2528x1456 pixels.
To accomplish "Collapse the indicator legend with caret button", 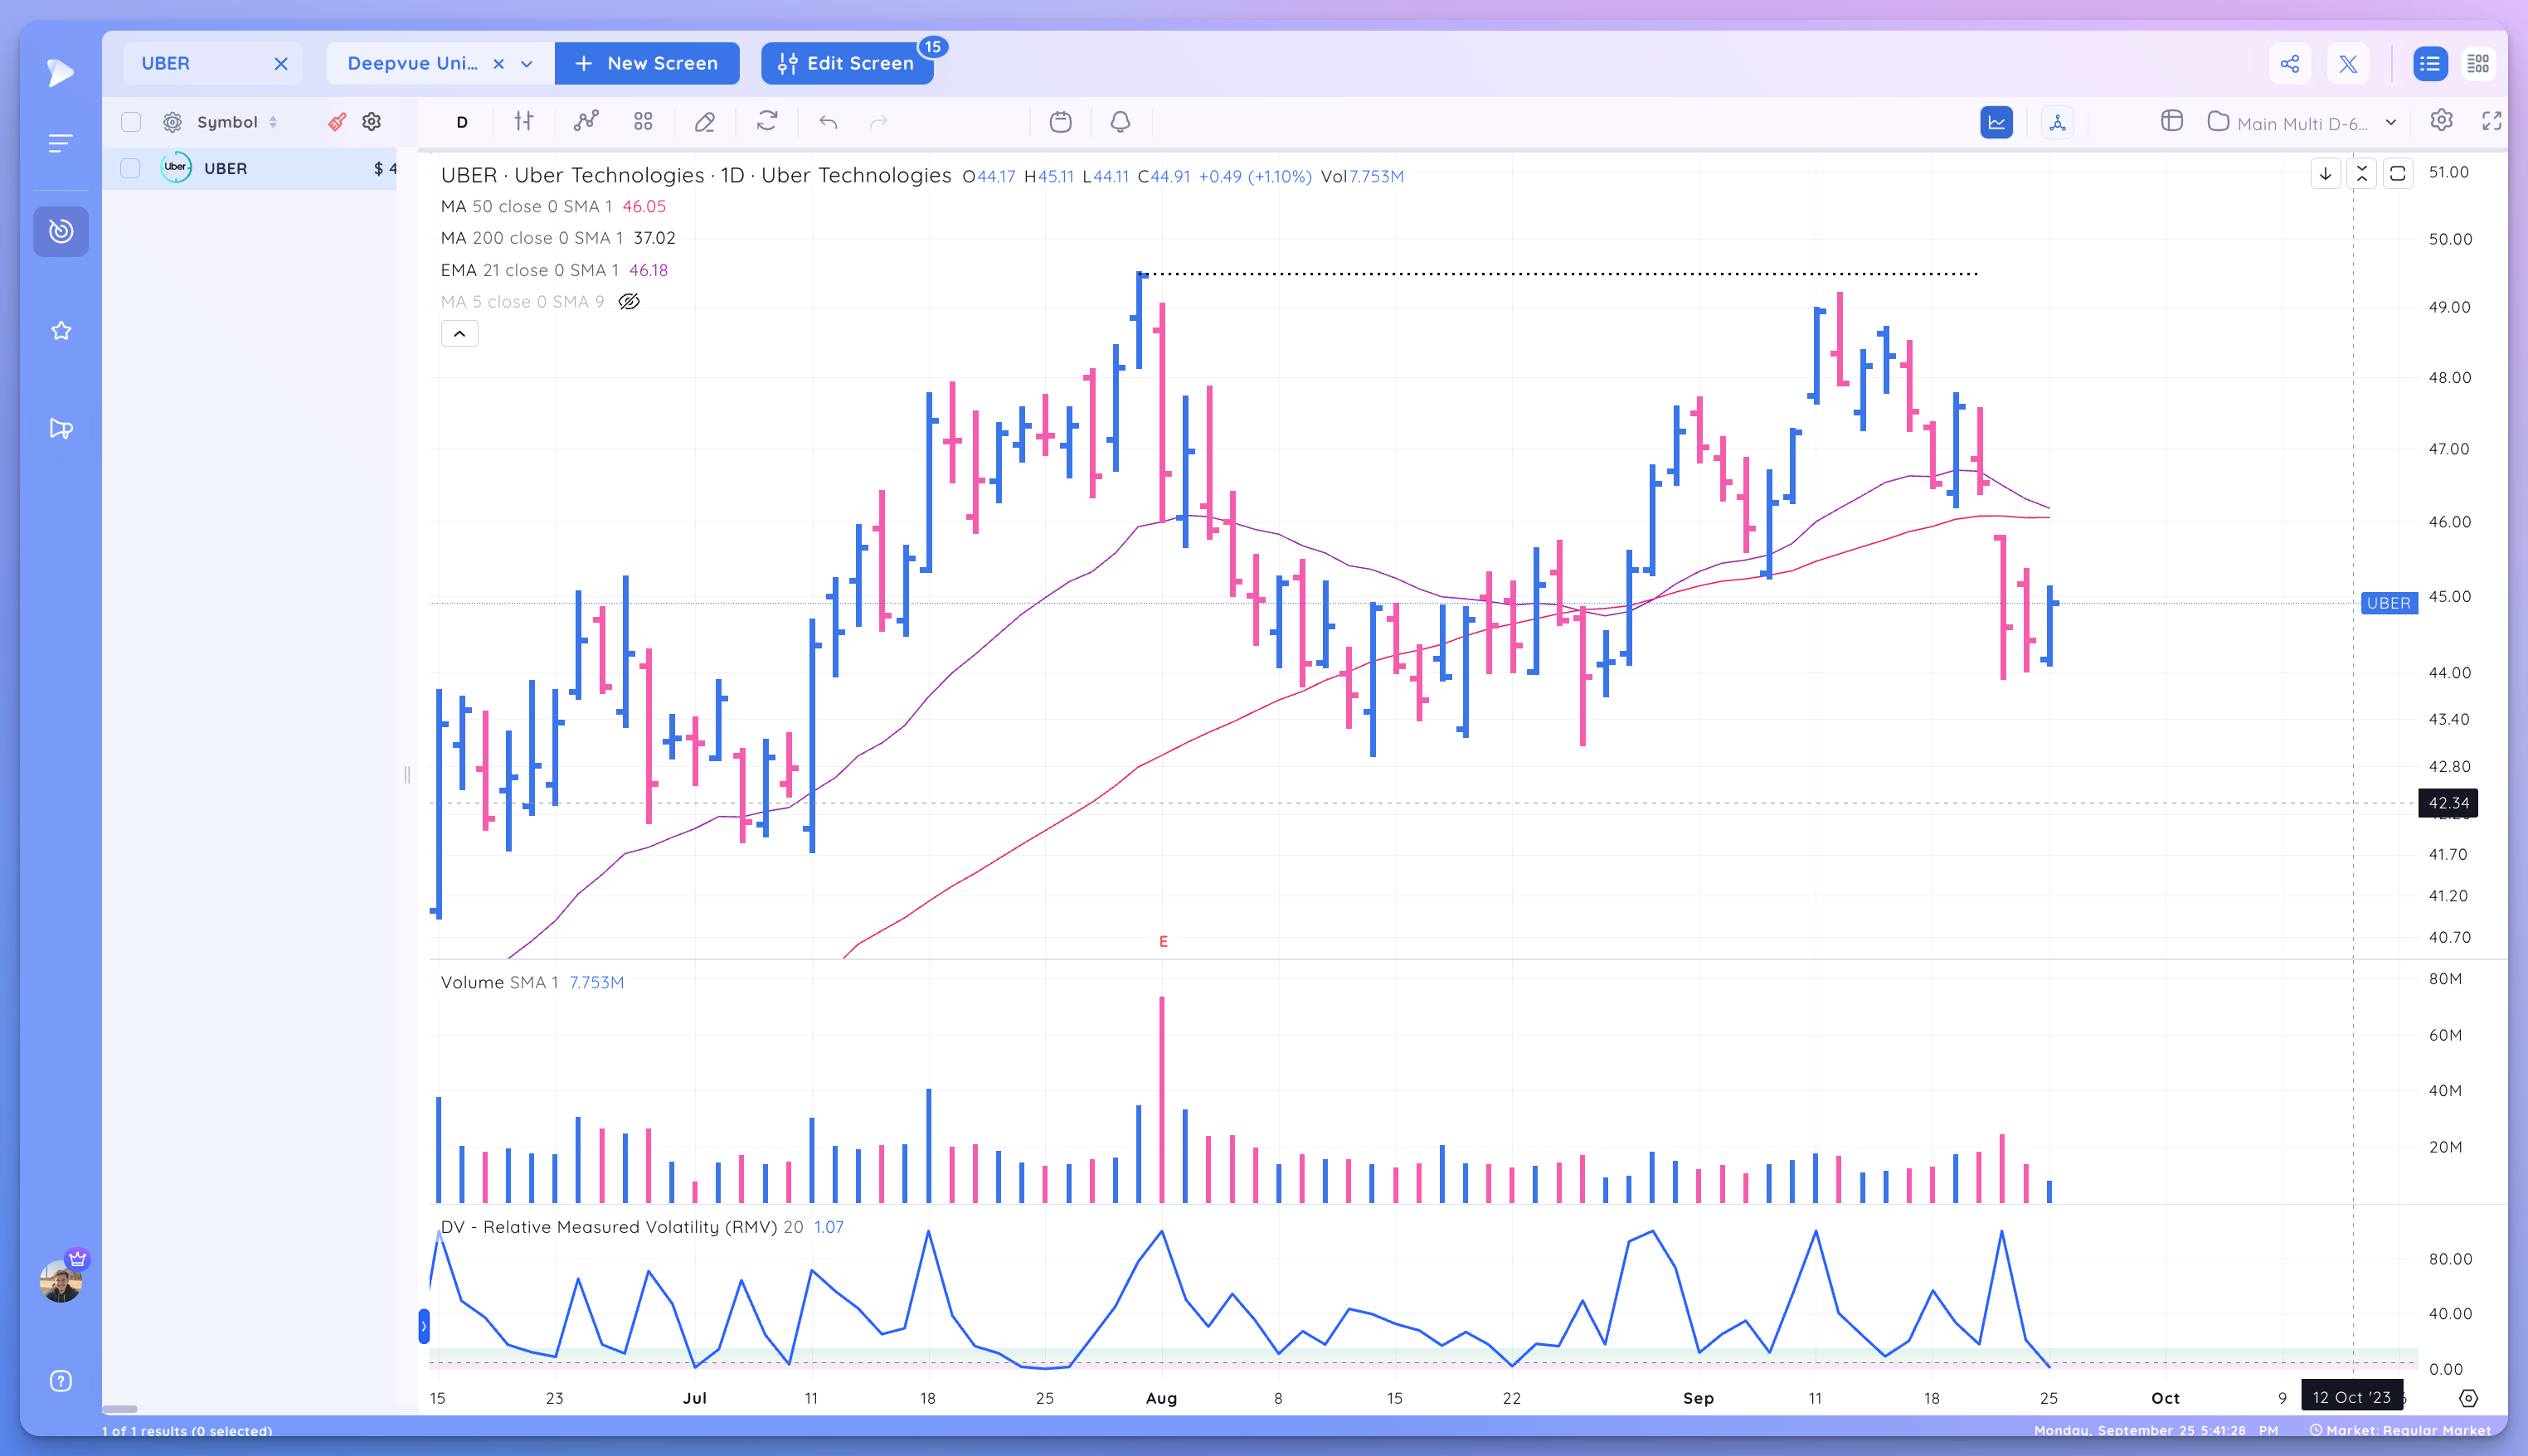I will tap(459, 334).
